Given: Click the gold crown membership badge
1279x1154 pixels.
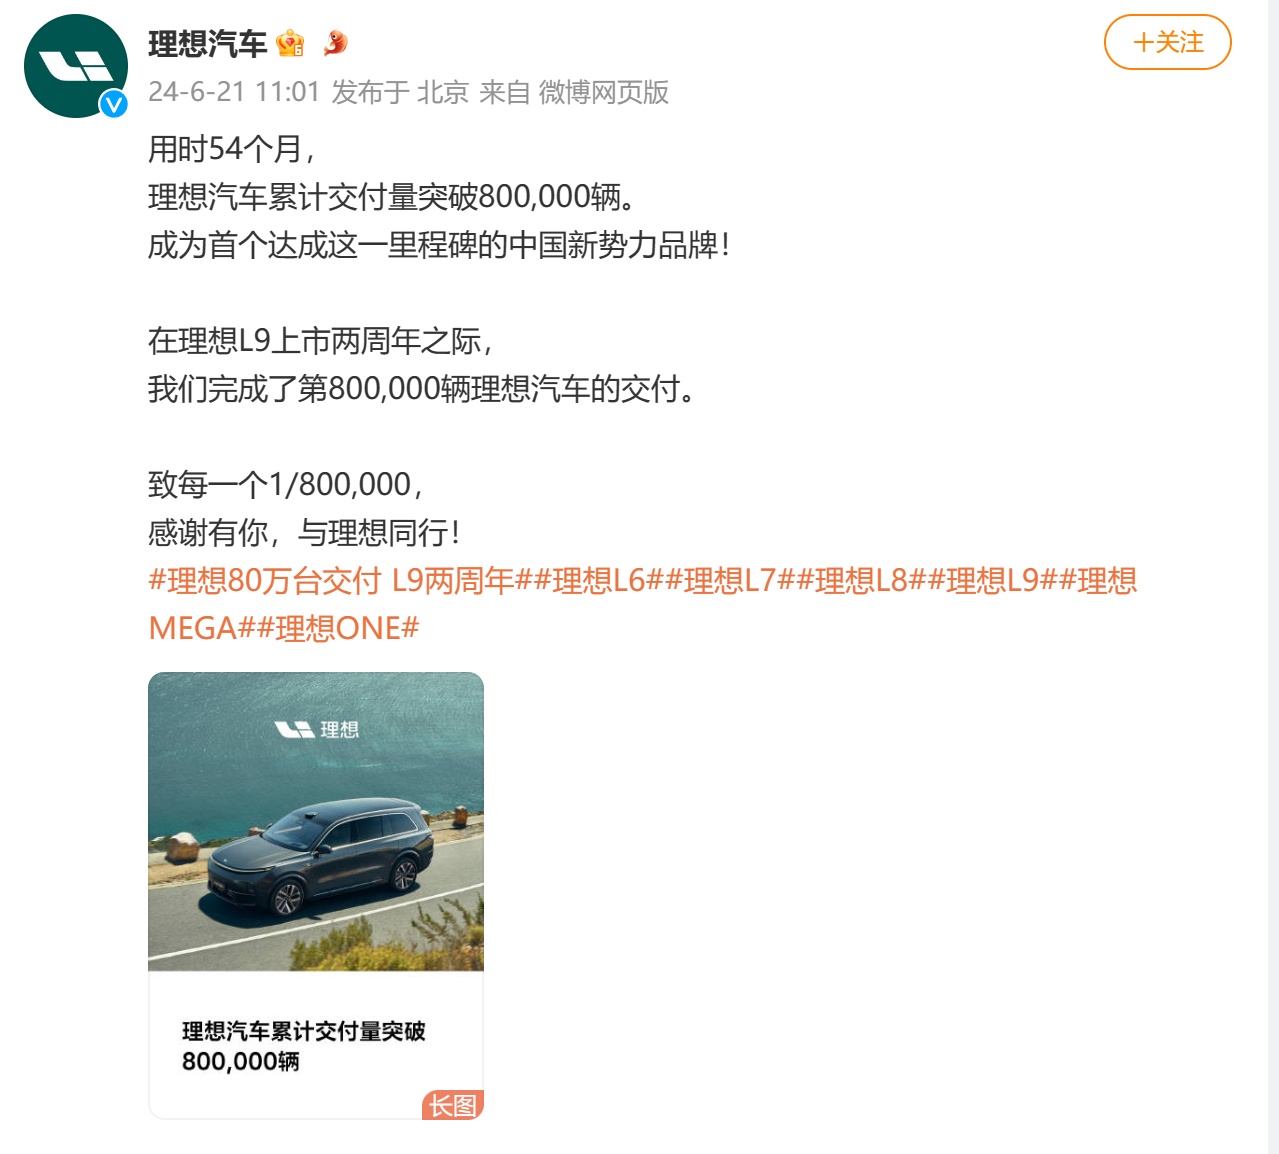Looking at the screenshot, I should pos(290,43).
